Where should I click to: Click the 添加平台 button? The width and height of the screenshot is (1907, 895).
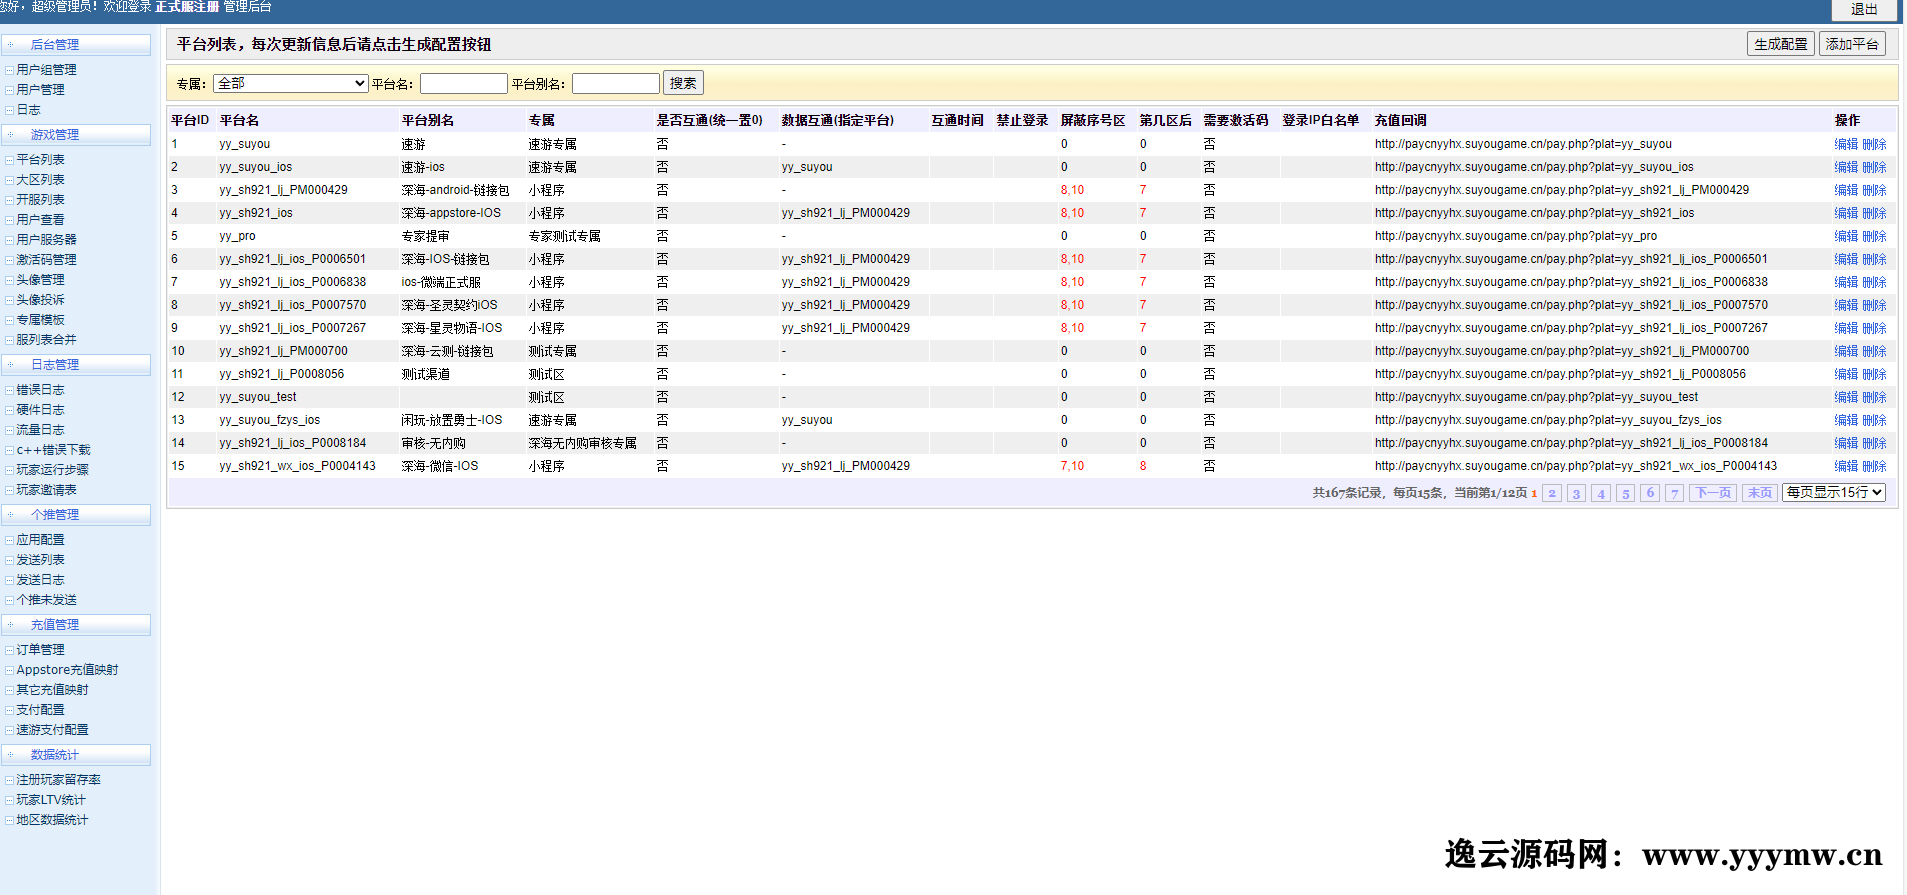(1852, 44)
